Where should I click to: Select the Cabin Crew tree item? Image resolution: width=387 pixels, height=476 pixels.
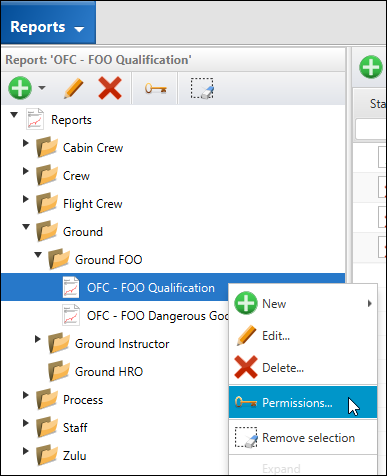[93, 148]
